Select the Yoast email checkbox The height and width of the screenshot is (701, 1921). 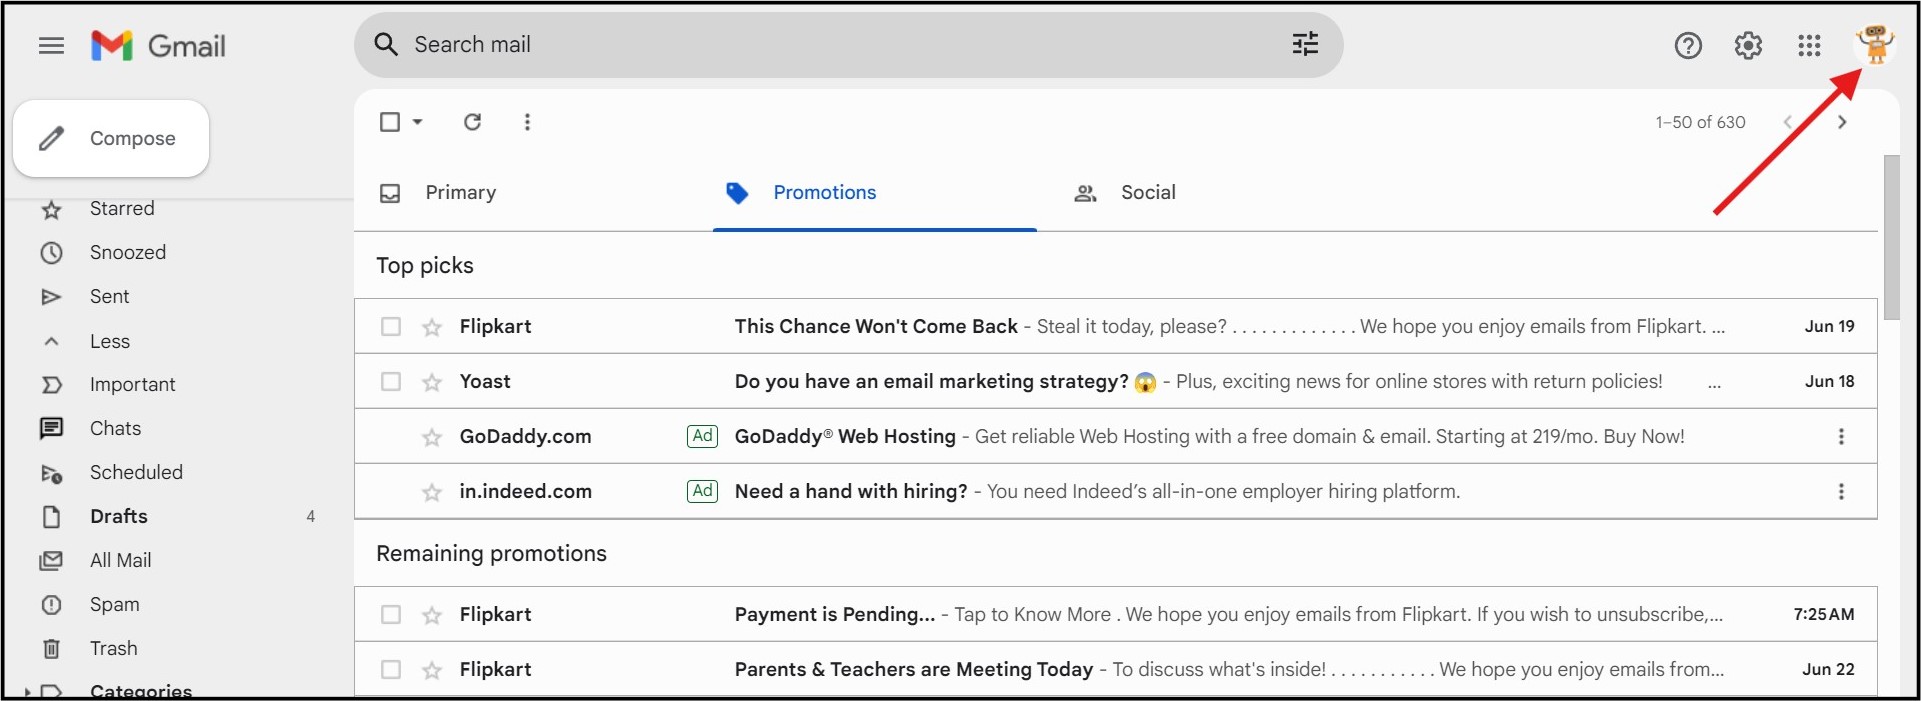click(391, 382)
